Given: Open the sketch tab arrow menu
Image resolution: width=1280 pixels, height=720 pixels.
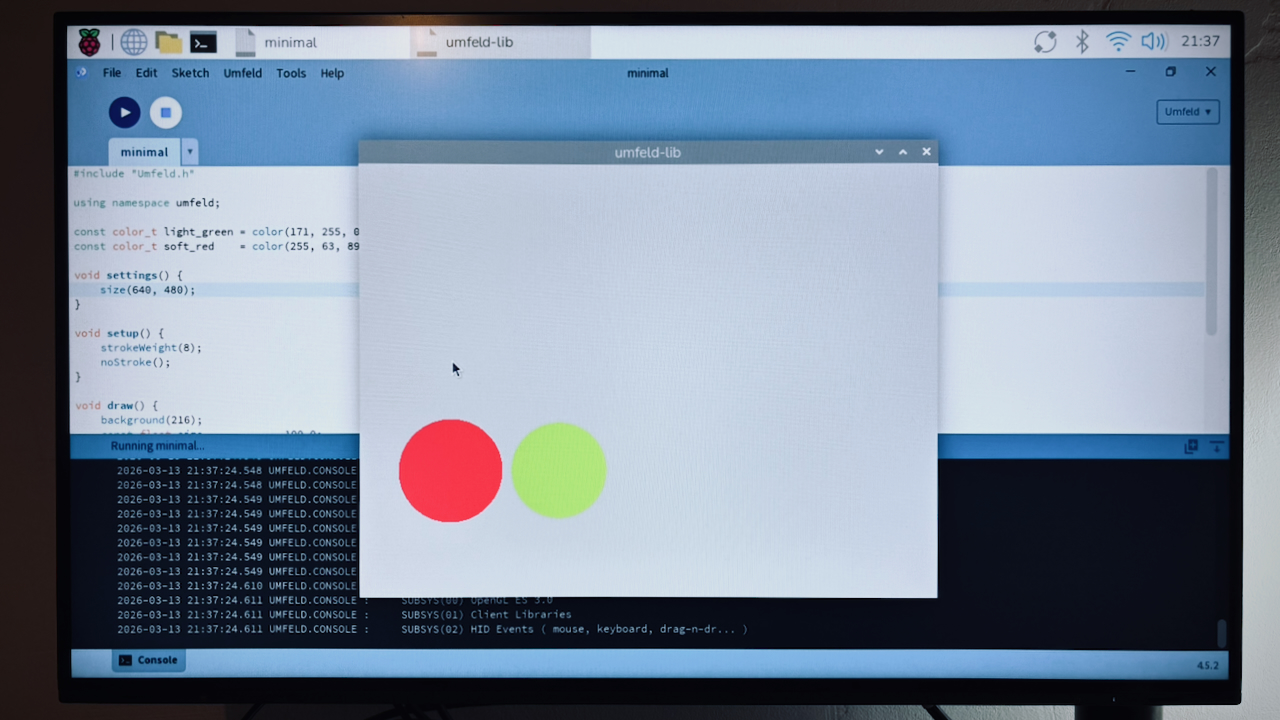Looking at the screenshot, I should point(189,152).
